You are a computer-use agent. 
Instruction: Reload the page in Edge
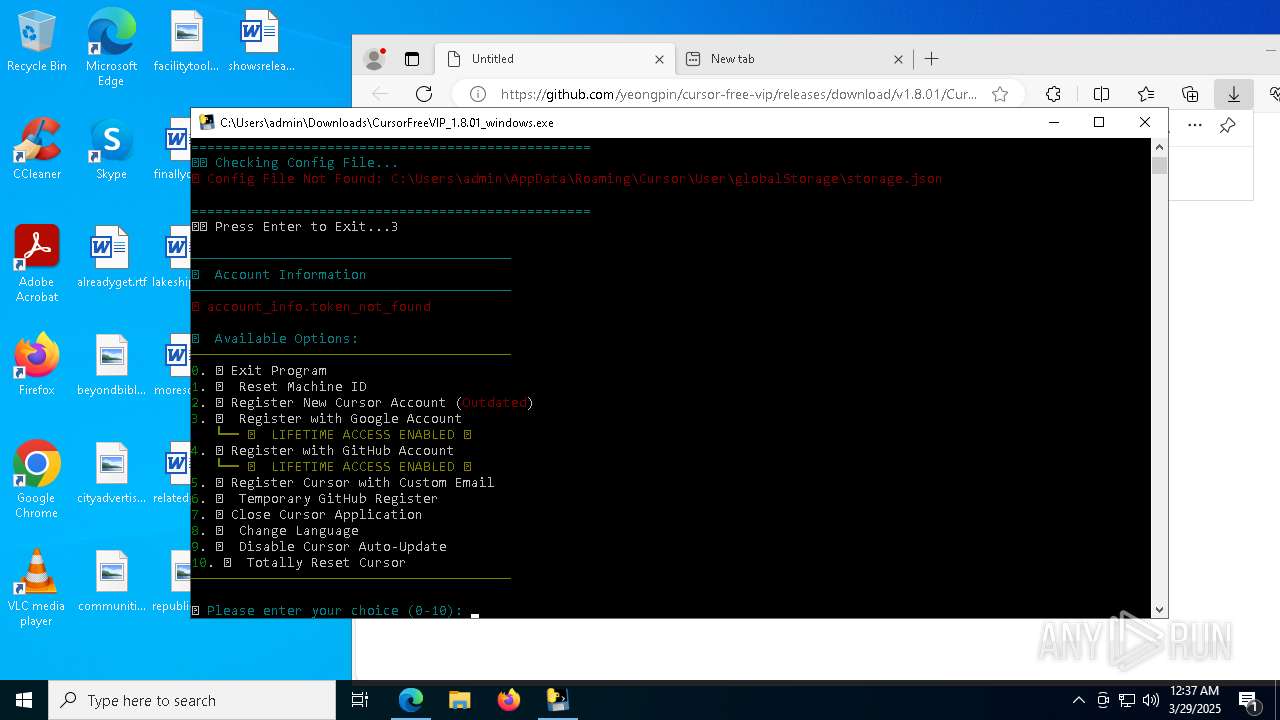pyautogui.click(x=424, y=94)
